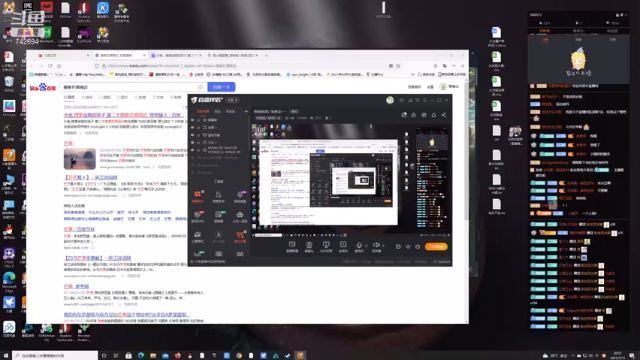Toggle the lock icon of the topmost source row
The height and width of the screenshot is (360, 640).
(x=199, y=120)
